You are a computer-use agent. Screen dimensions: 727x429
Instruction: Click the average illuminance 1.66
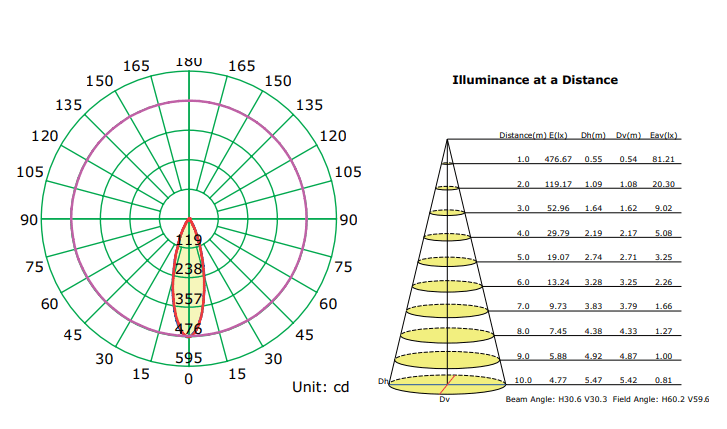point(663,306)
